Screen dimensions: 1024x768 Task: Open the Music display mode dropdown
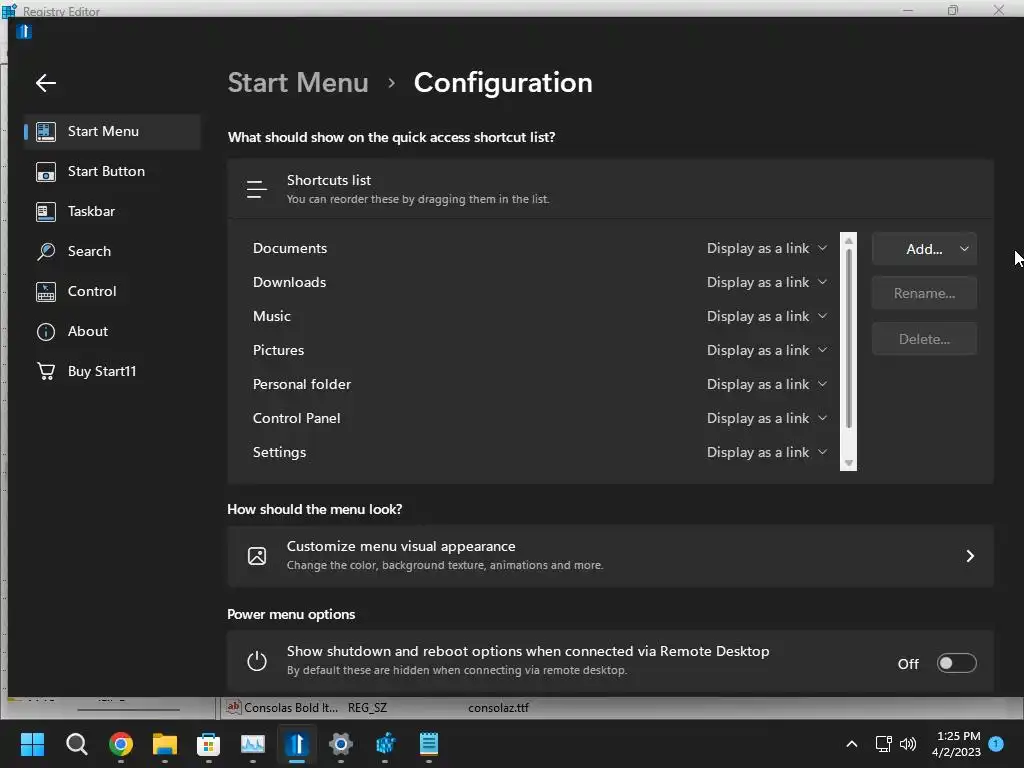click(767, 316)
